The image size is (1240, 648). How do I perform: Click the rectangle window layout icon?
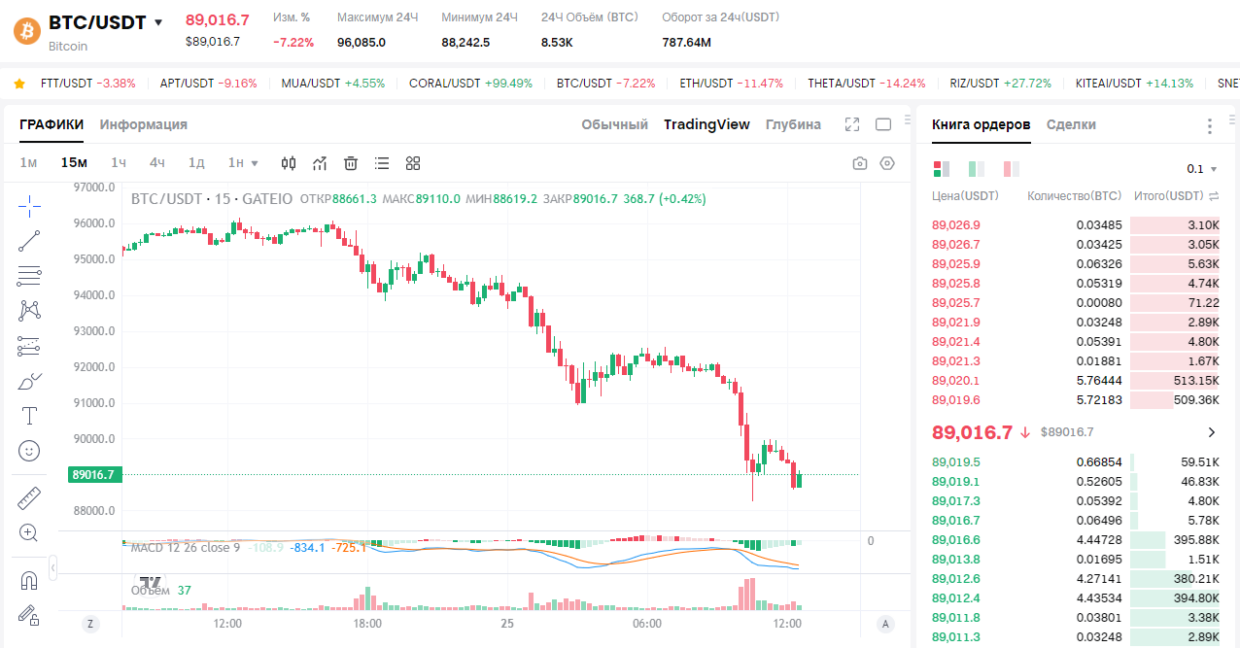coord(883,124)
